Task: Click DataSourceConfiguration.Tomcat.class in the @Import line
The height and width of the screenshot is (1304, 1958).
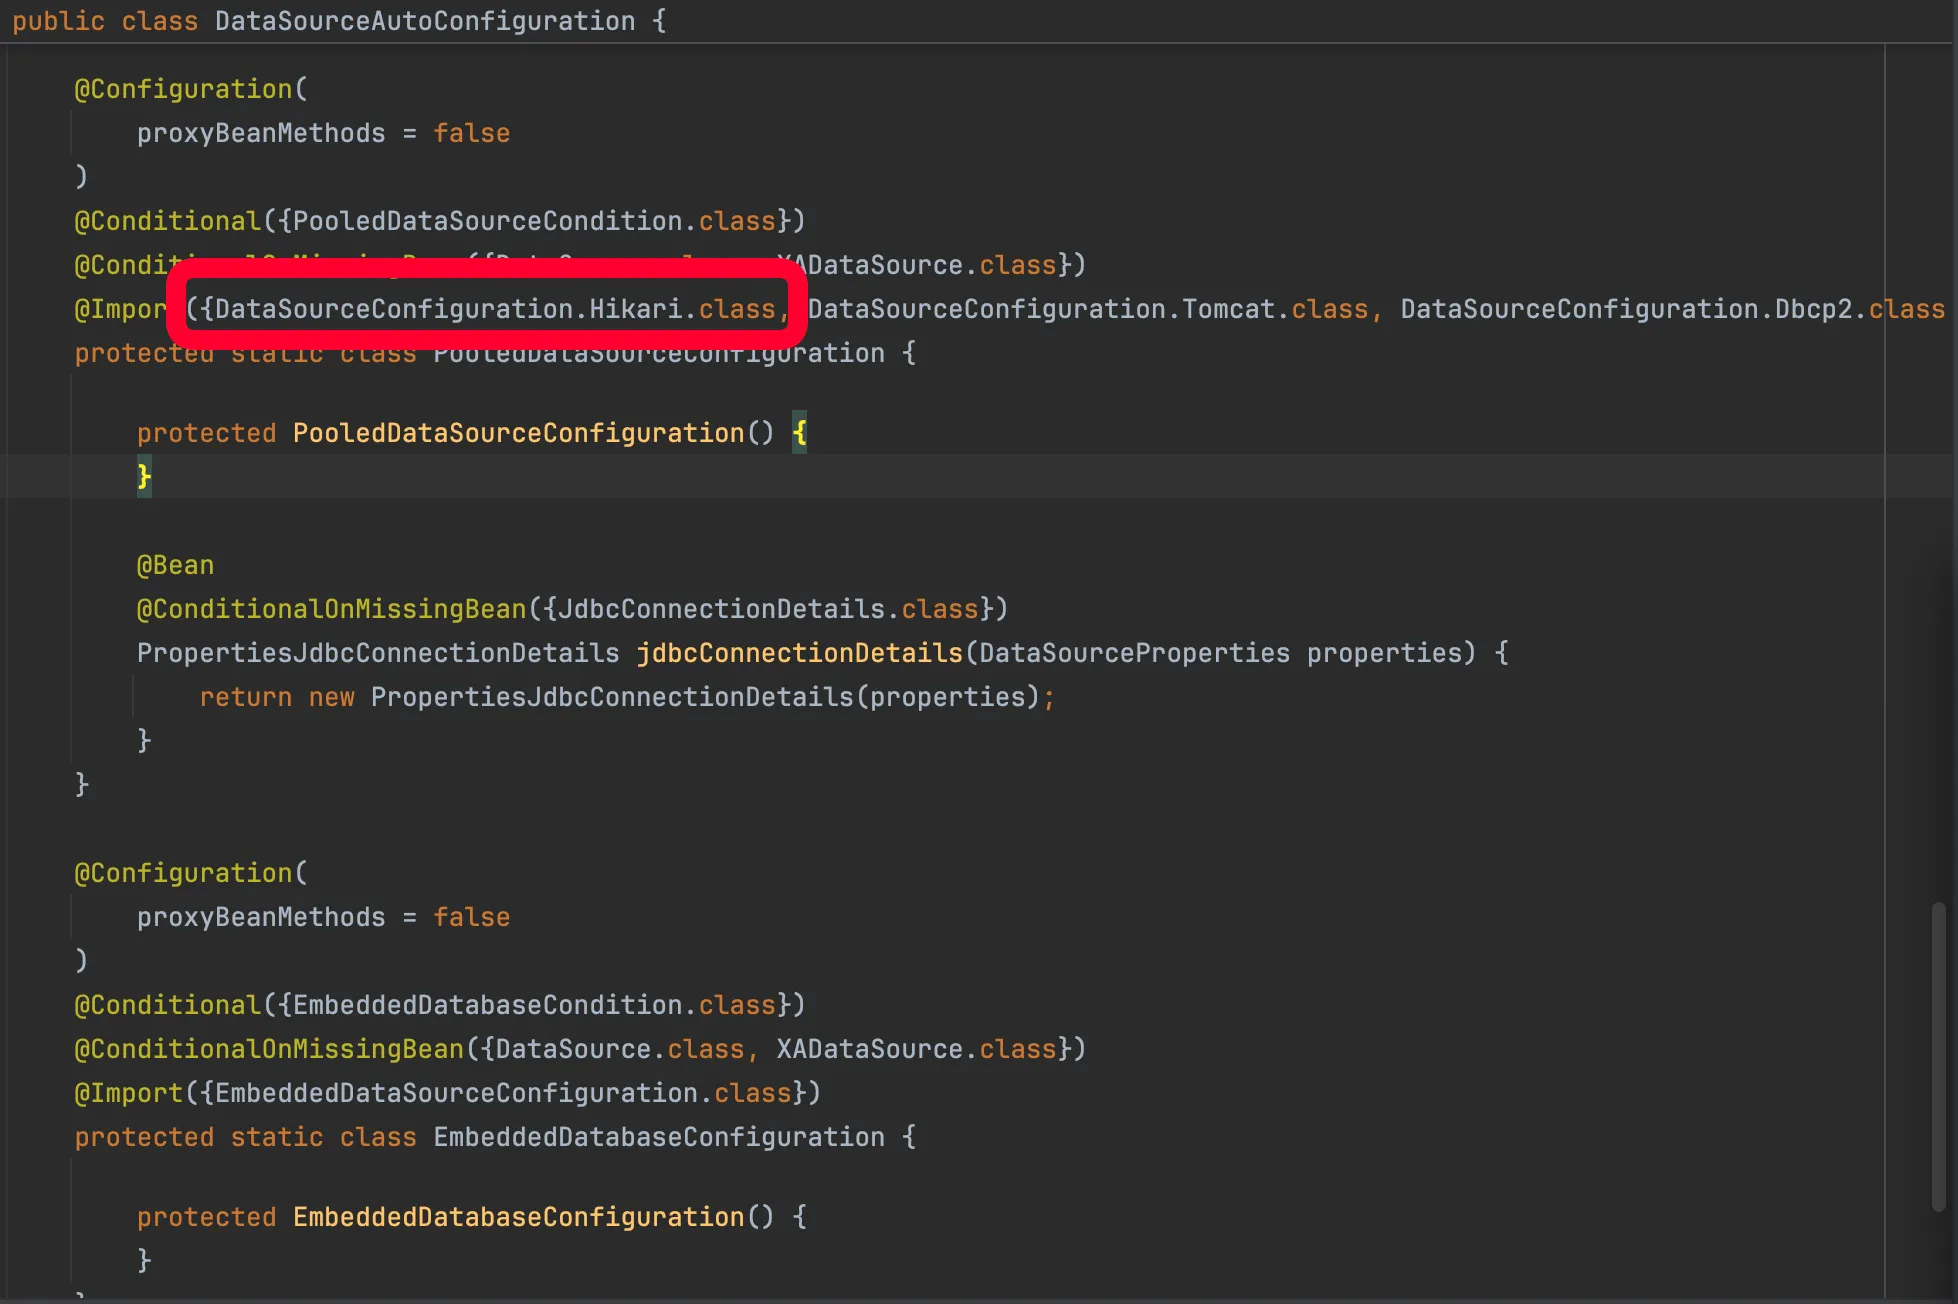Action: click(x=1087, y=309)
